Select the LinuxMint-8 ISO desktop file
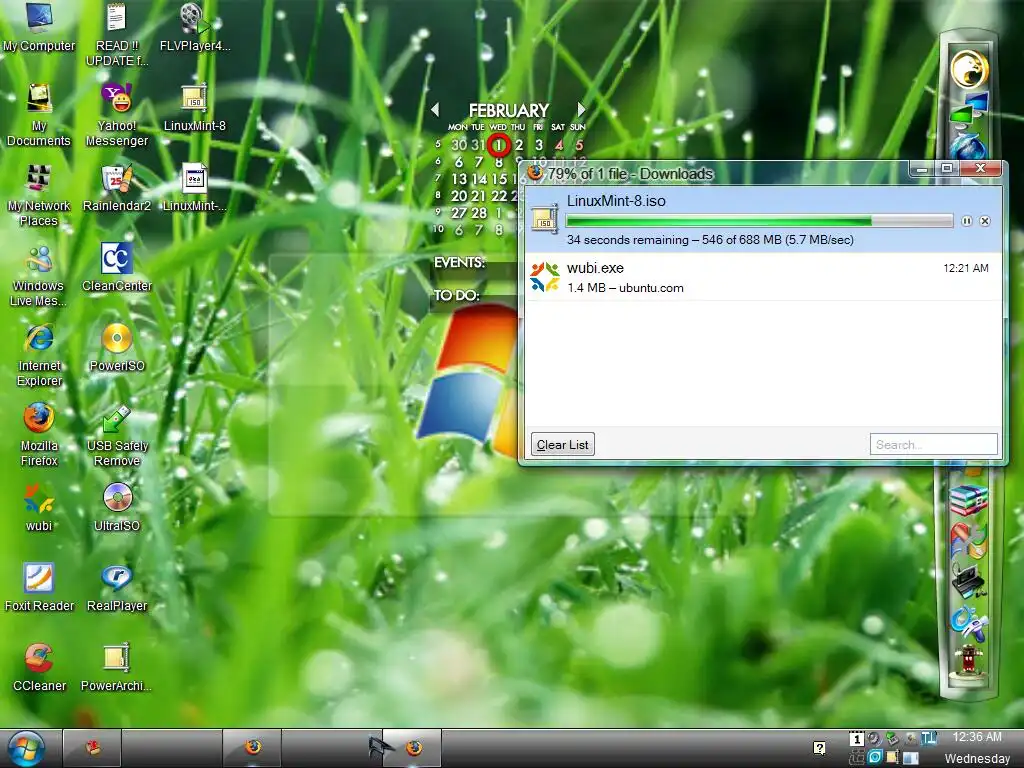Screen dimensions: 1024x768 pyautogui.click(x=195, y=108)
